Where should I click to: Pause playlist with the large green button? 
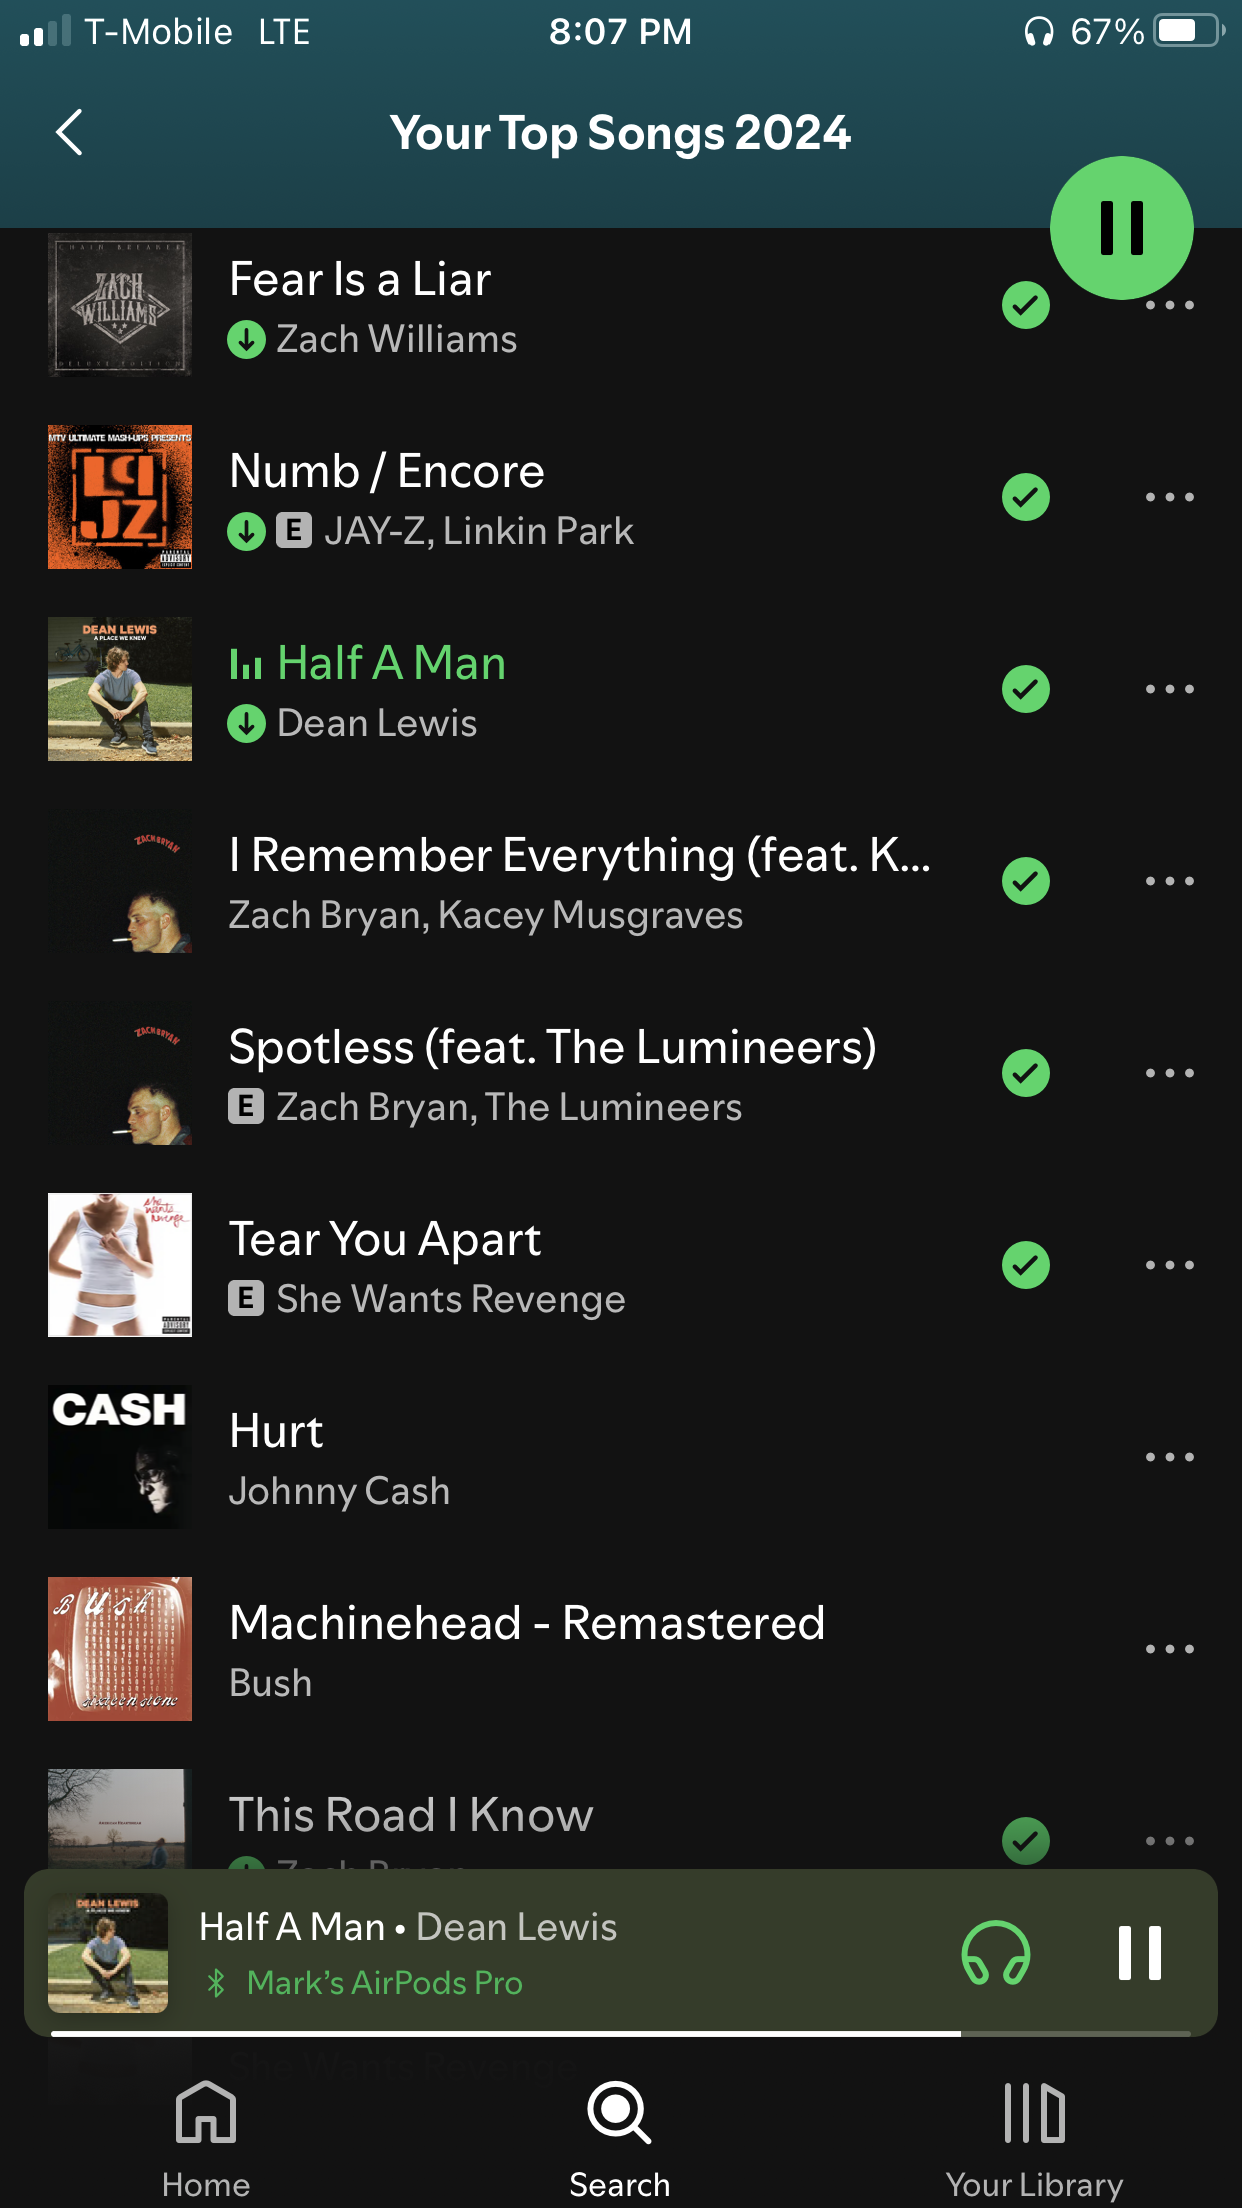[1121, 228]
